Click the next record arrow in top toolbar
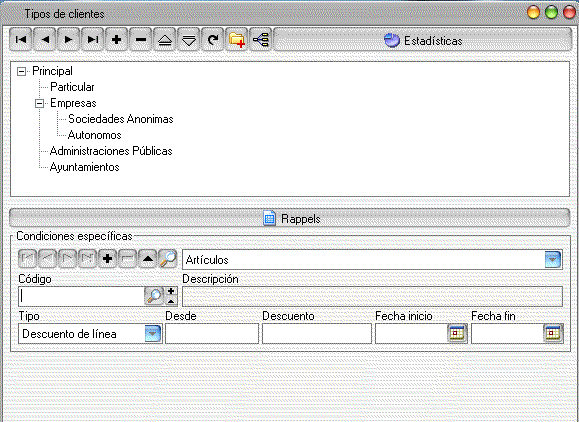Image resolution: width=579 pixels, height=422 pixels. 68,39
